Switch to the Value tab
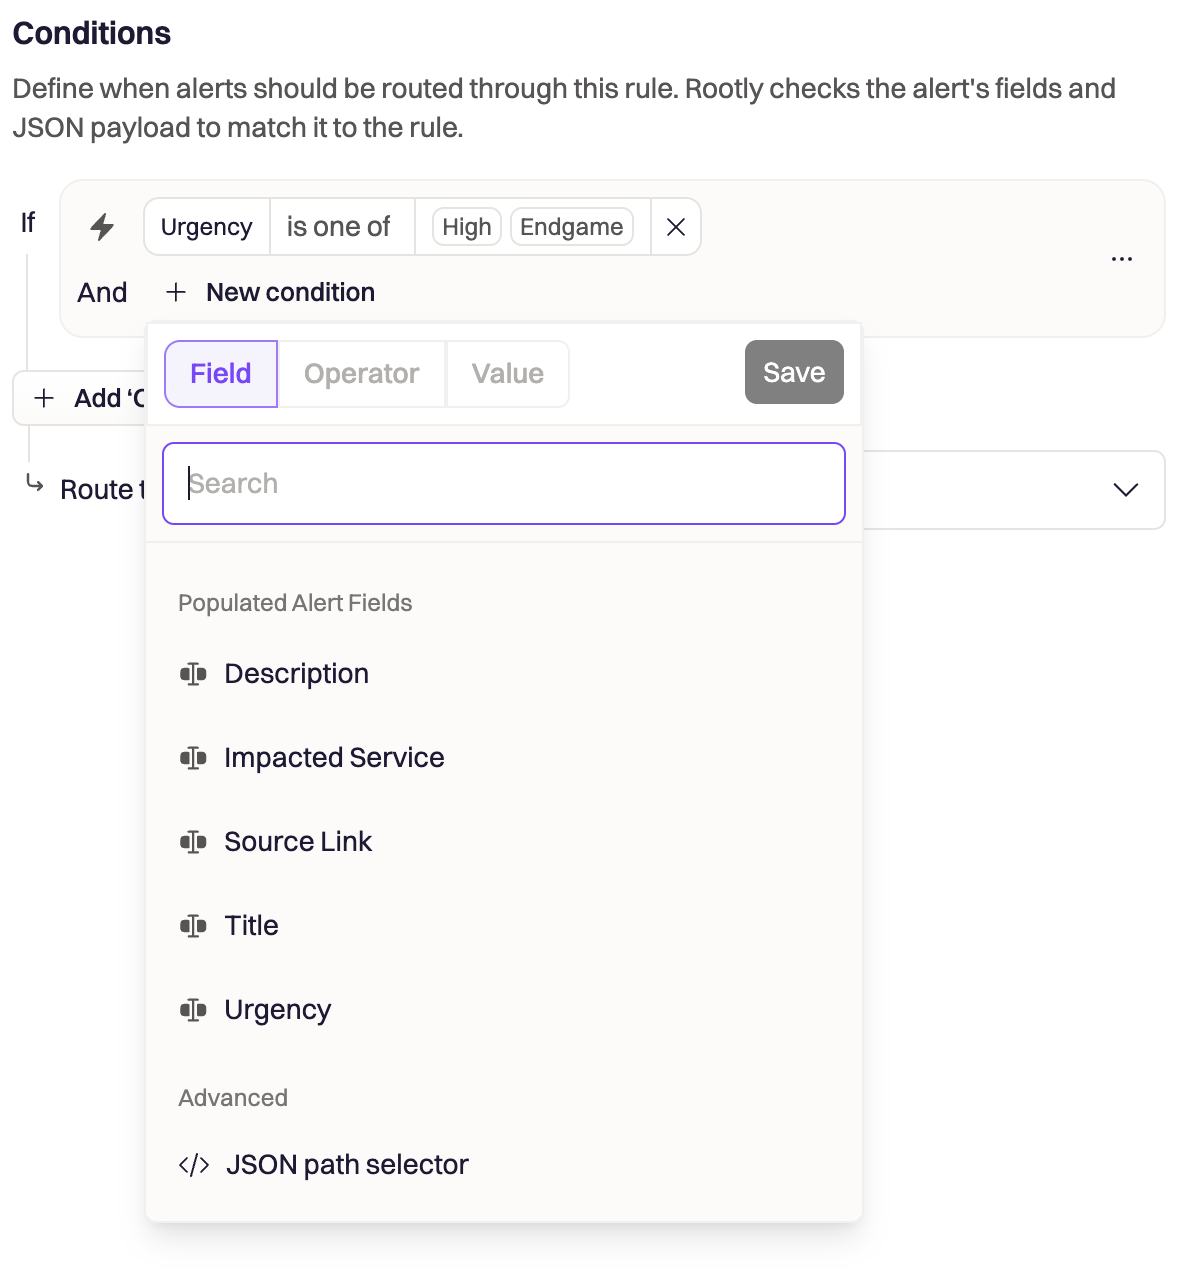This screenshot has height=1270, width=1194. point(508,374)
